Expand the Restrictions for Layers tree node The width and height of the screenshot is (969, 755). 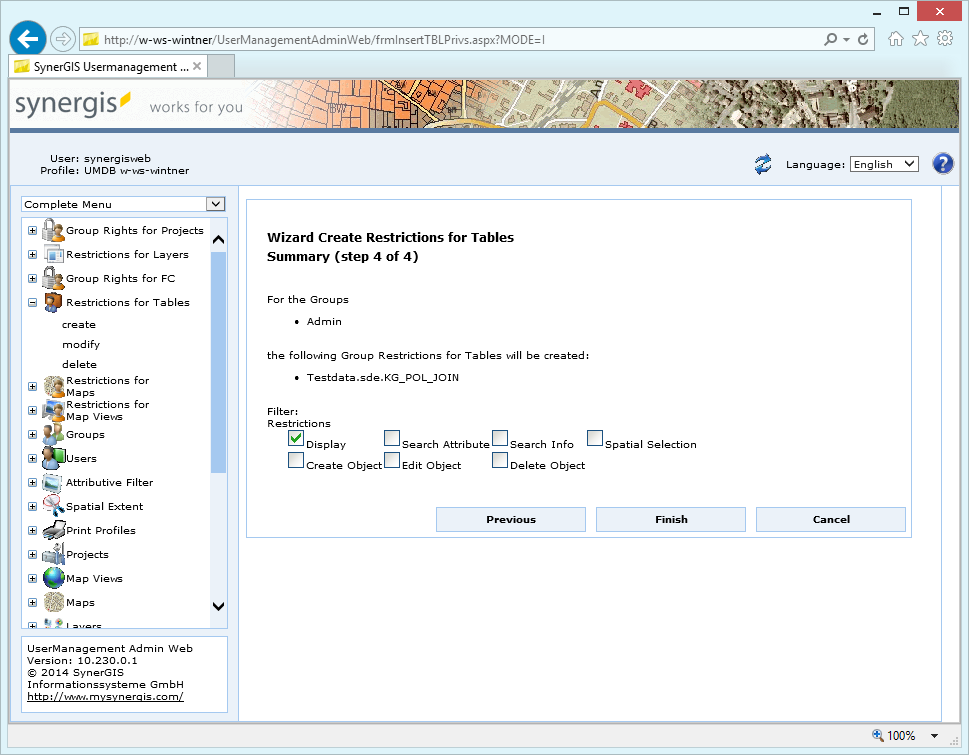32,254
